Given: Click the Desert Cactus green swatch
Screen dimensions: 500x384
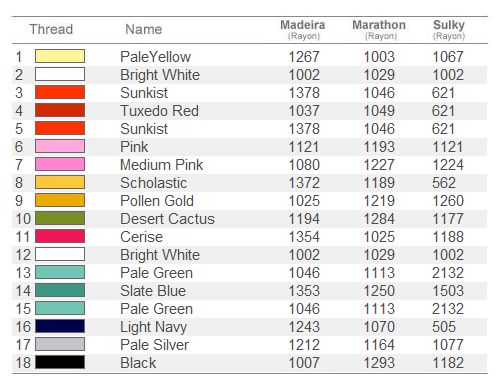Looking at the screenshot, I should 60,218.
